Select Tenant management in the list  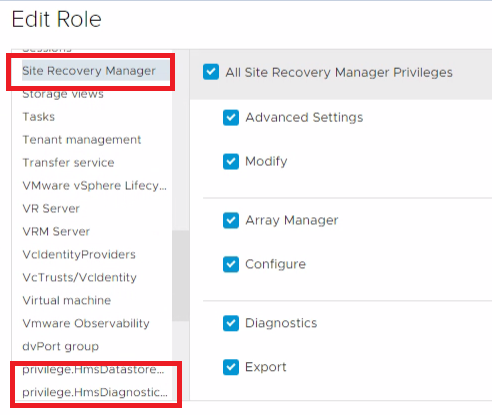click(82, 140)
